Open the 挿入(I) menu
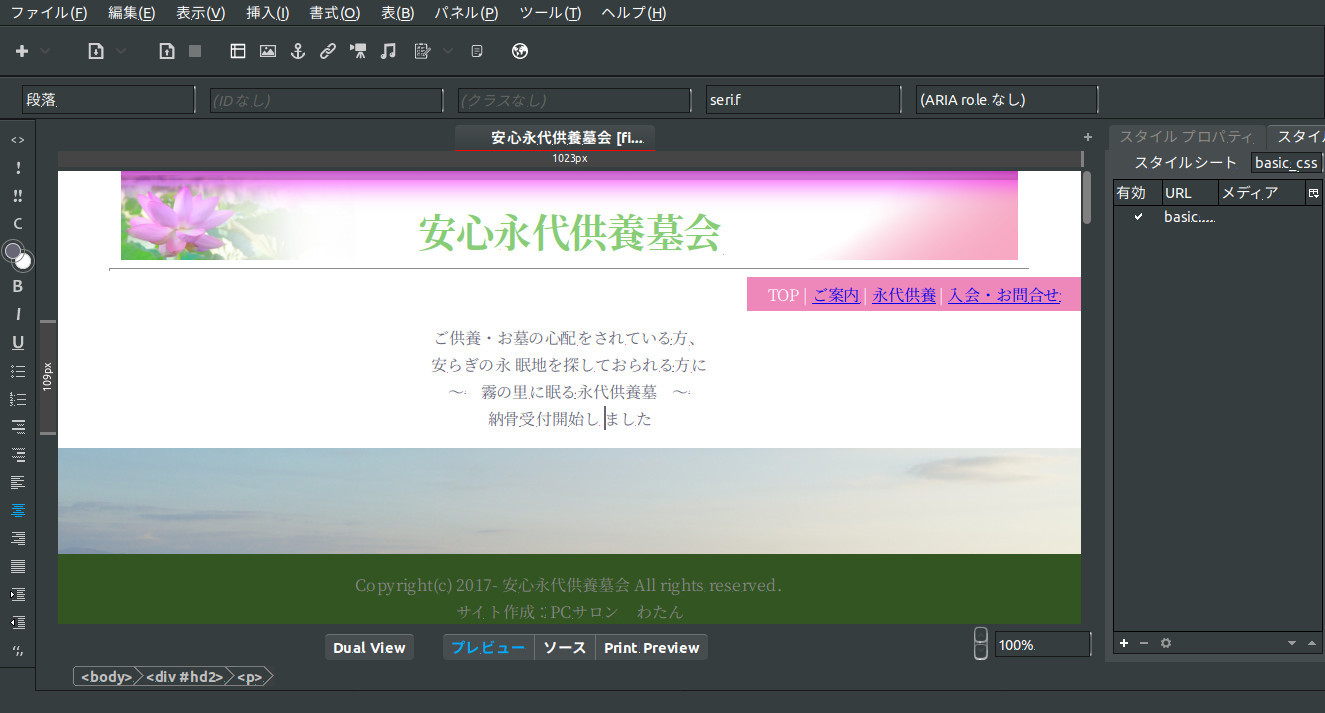 point(267,13)
